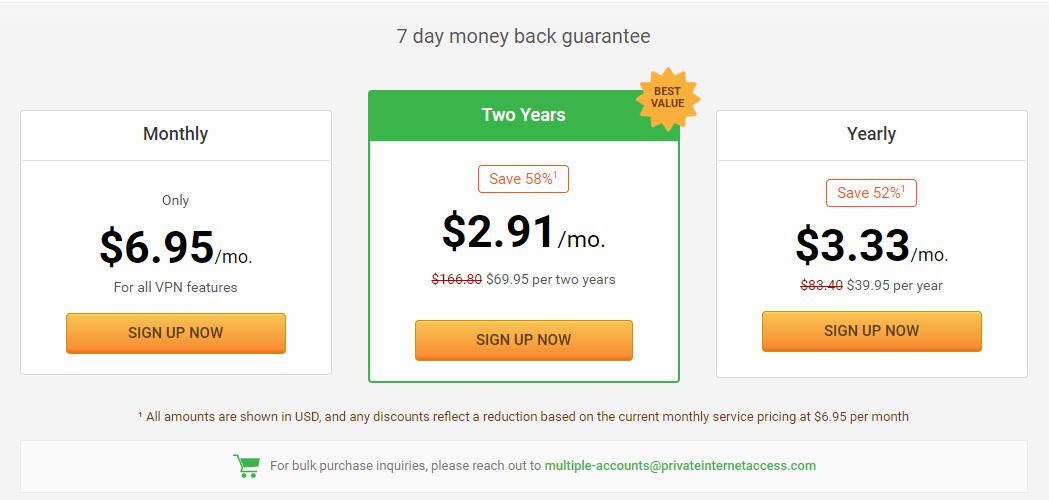Click the Save 58% discount badge
Screen dimensions: 1049x500
523,179
